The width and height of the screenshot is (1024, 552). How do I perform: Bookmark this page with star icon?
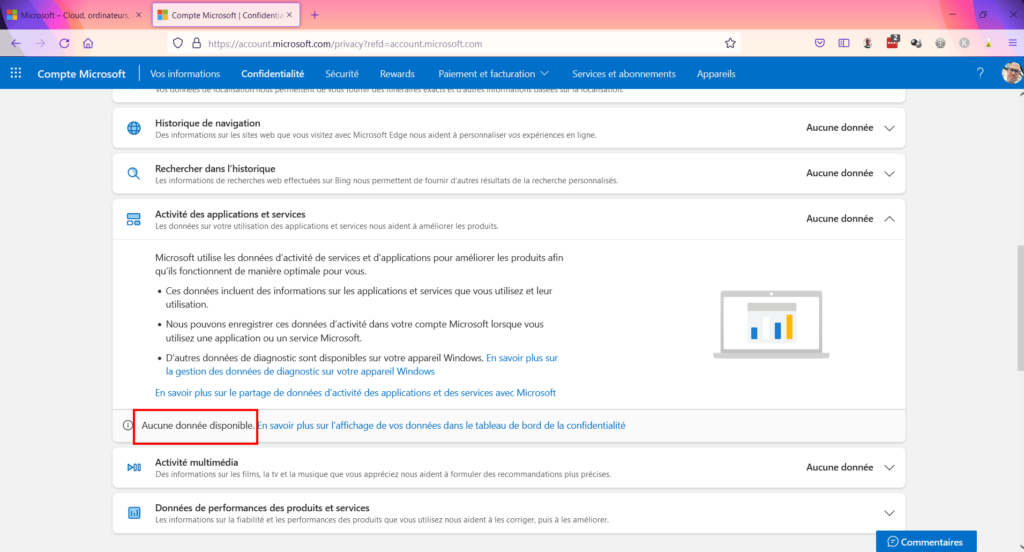(730, 44)
